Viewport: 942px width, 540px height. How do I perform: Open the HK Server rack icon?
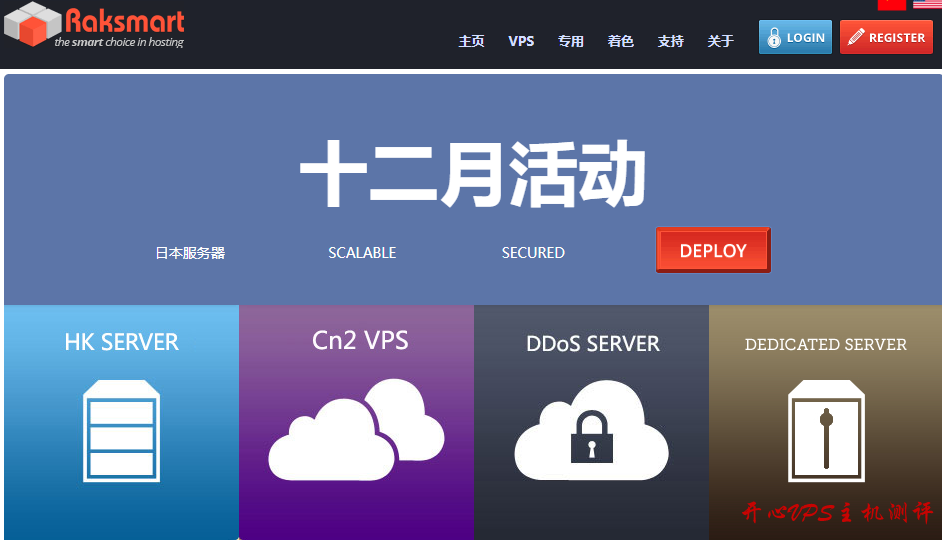121,431
